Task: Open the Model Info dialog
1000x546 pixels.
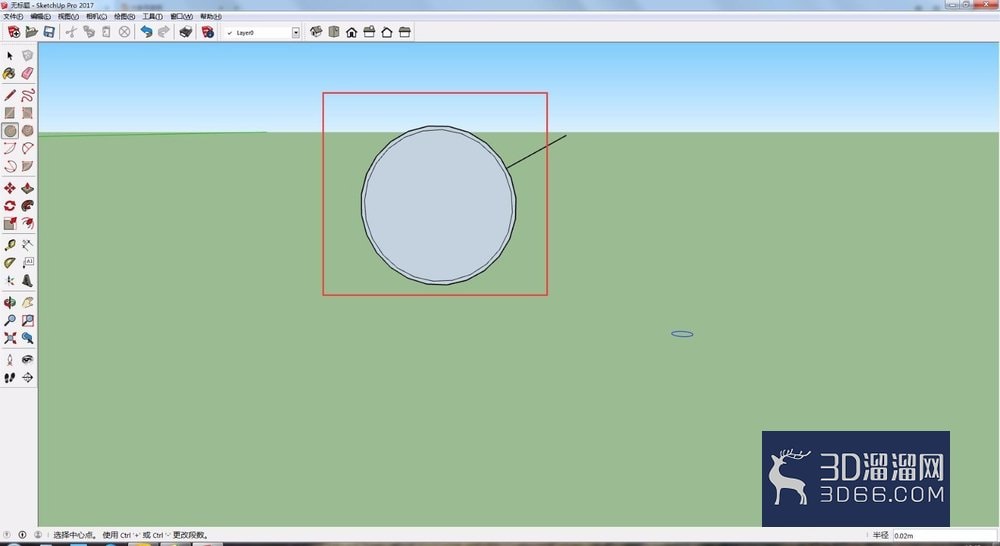Action: 208,32
